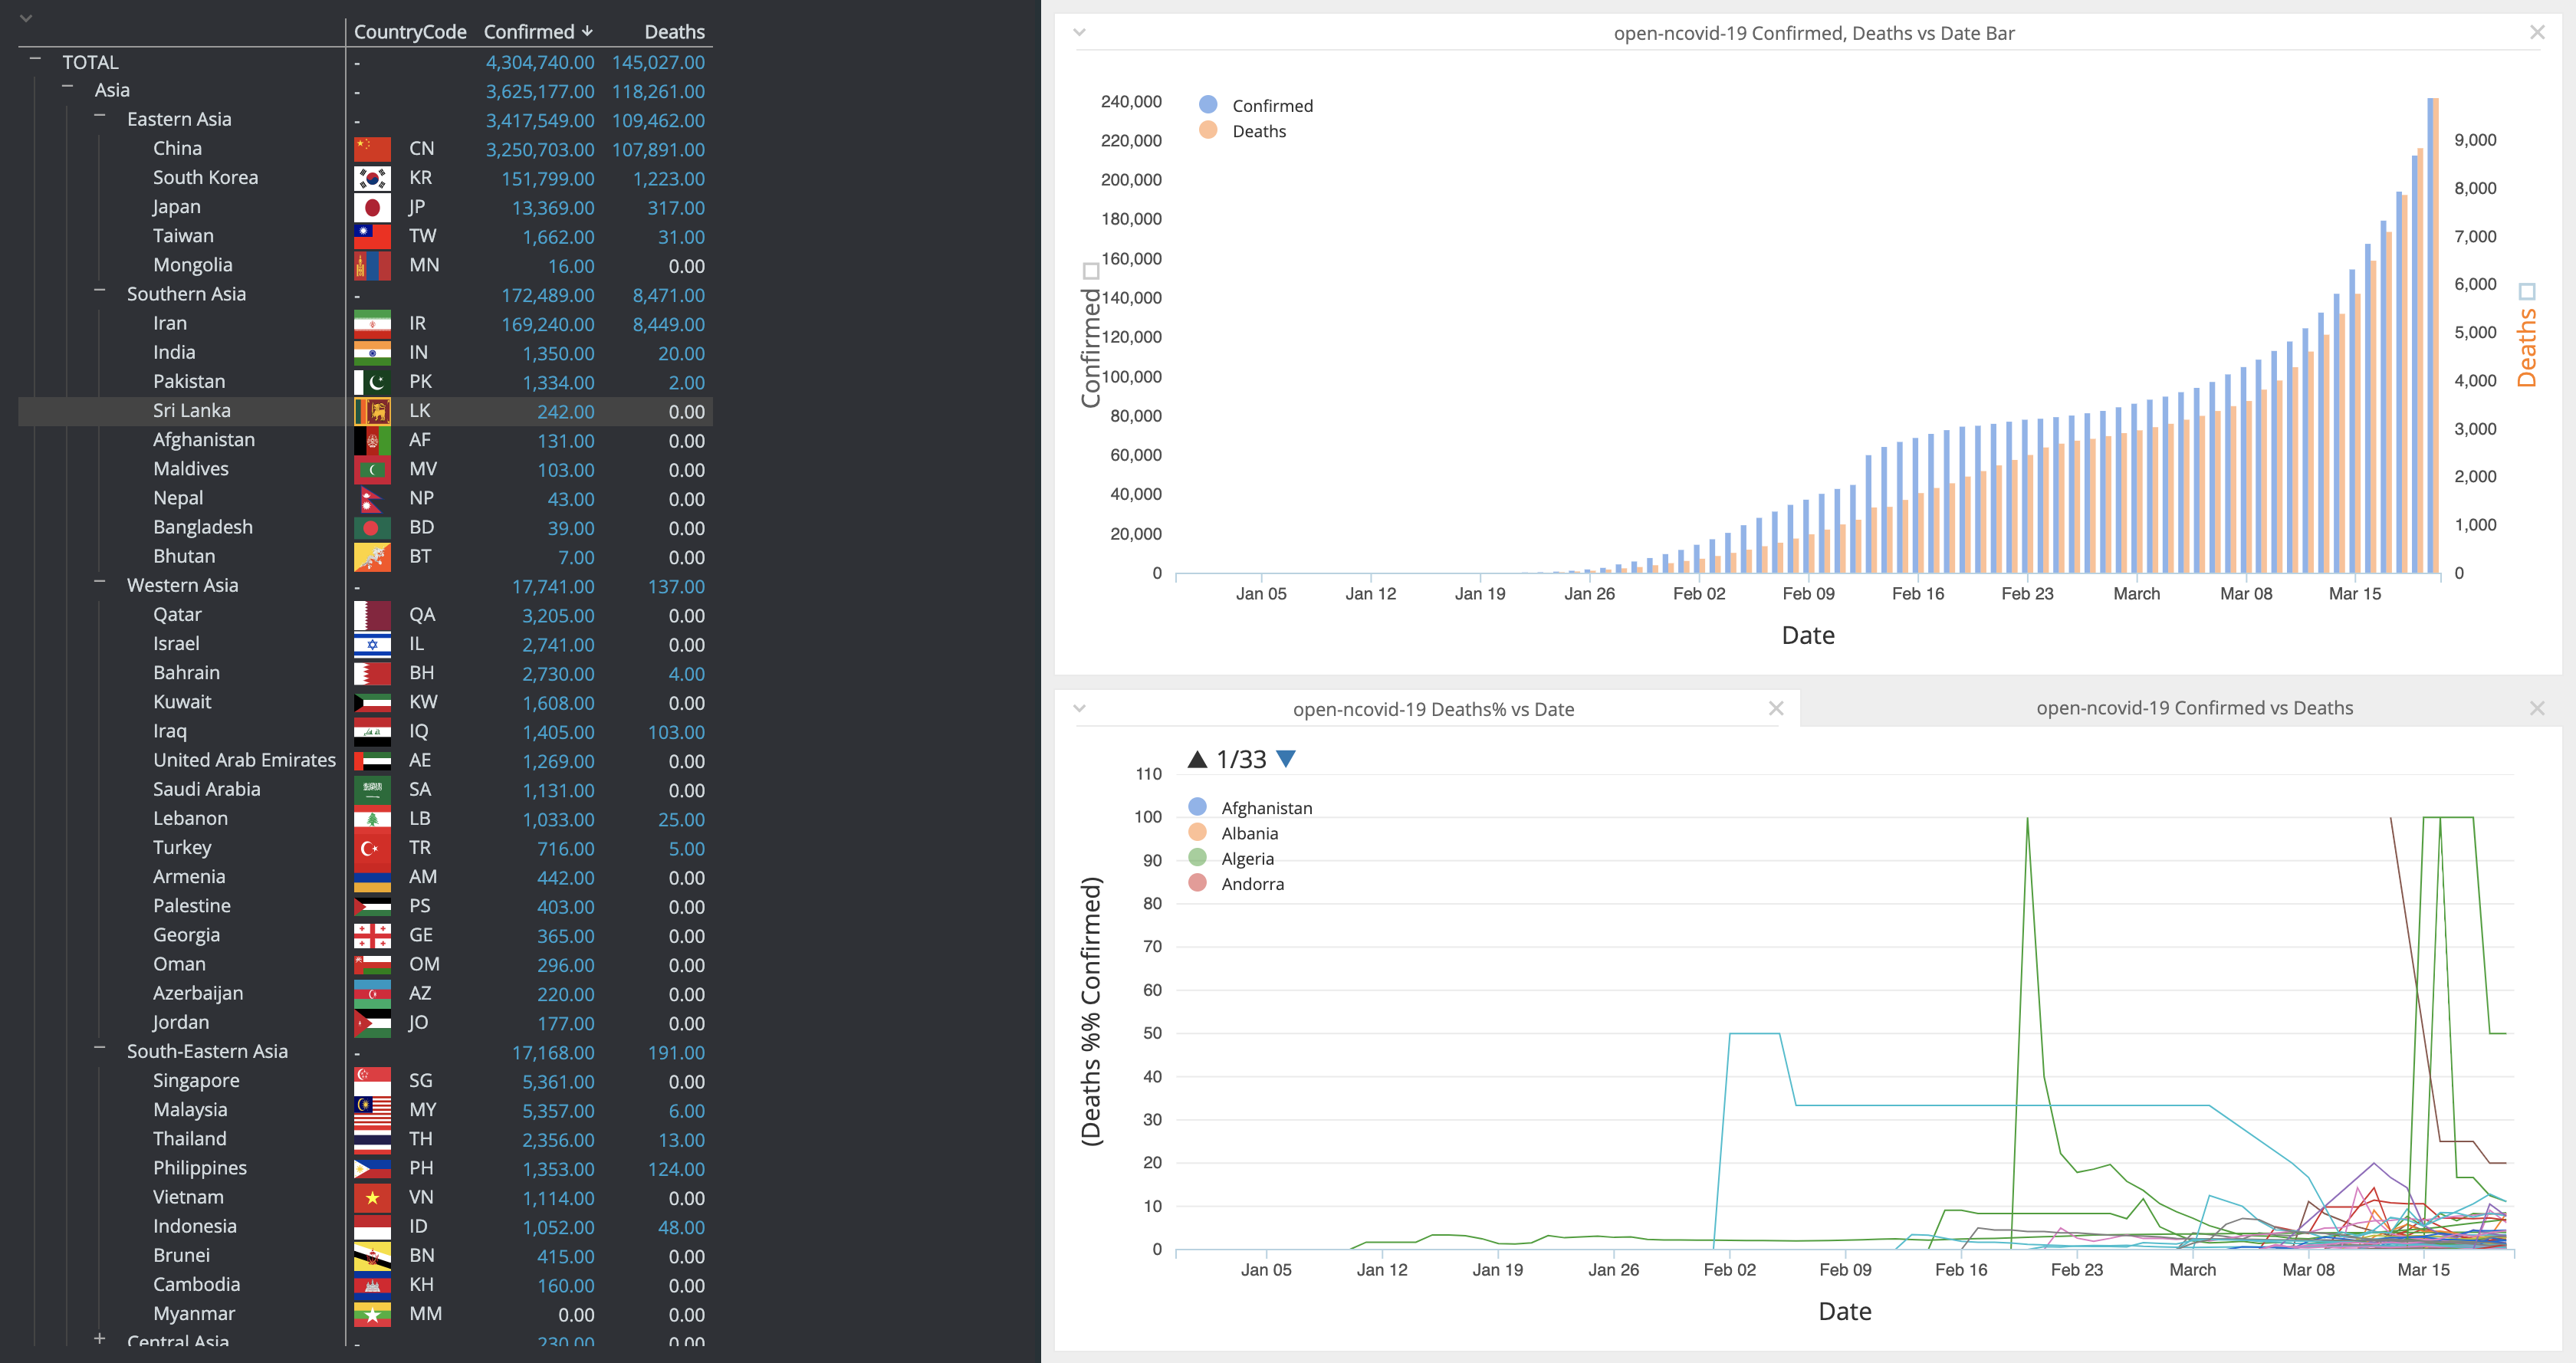The width and height of the screenshot is (2576, 1363).
Task: Click the Brunei flag icon
Action: point(372,1256)
